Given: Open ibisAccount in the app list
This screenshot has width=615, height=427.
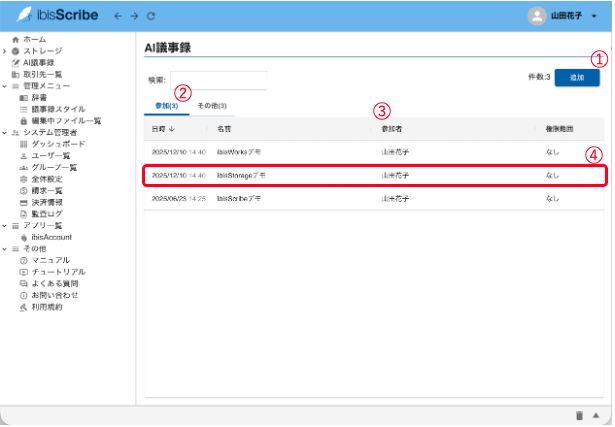Looking at the screenshot, I should [x=52, y=237].
